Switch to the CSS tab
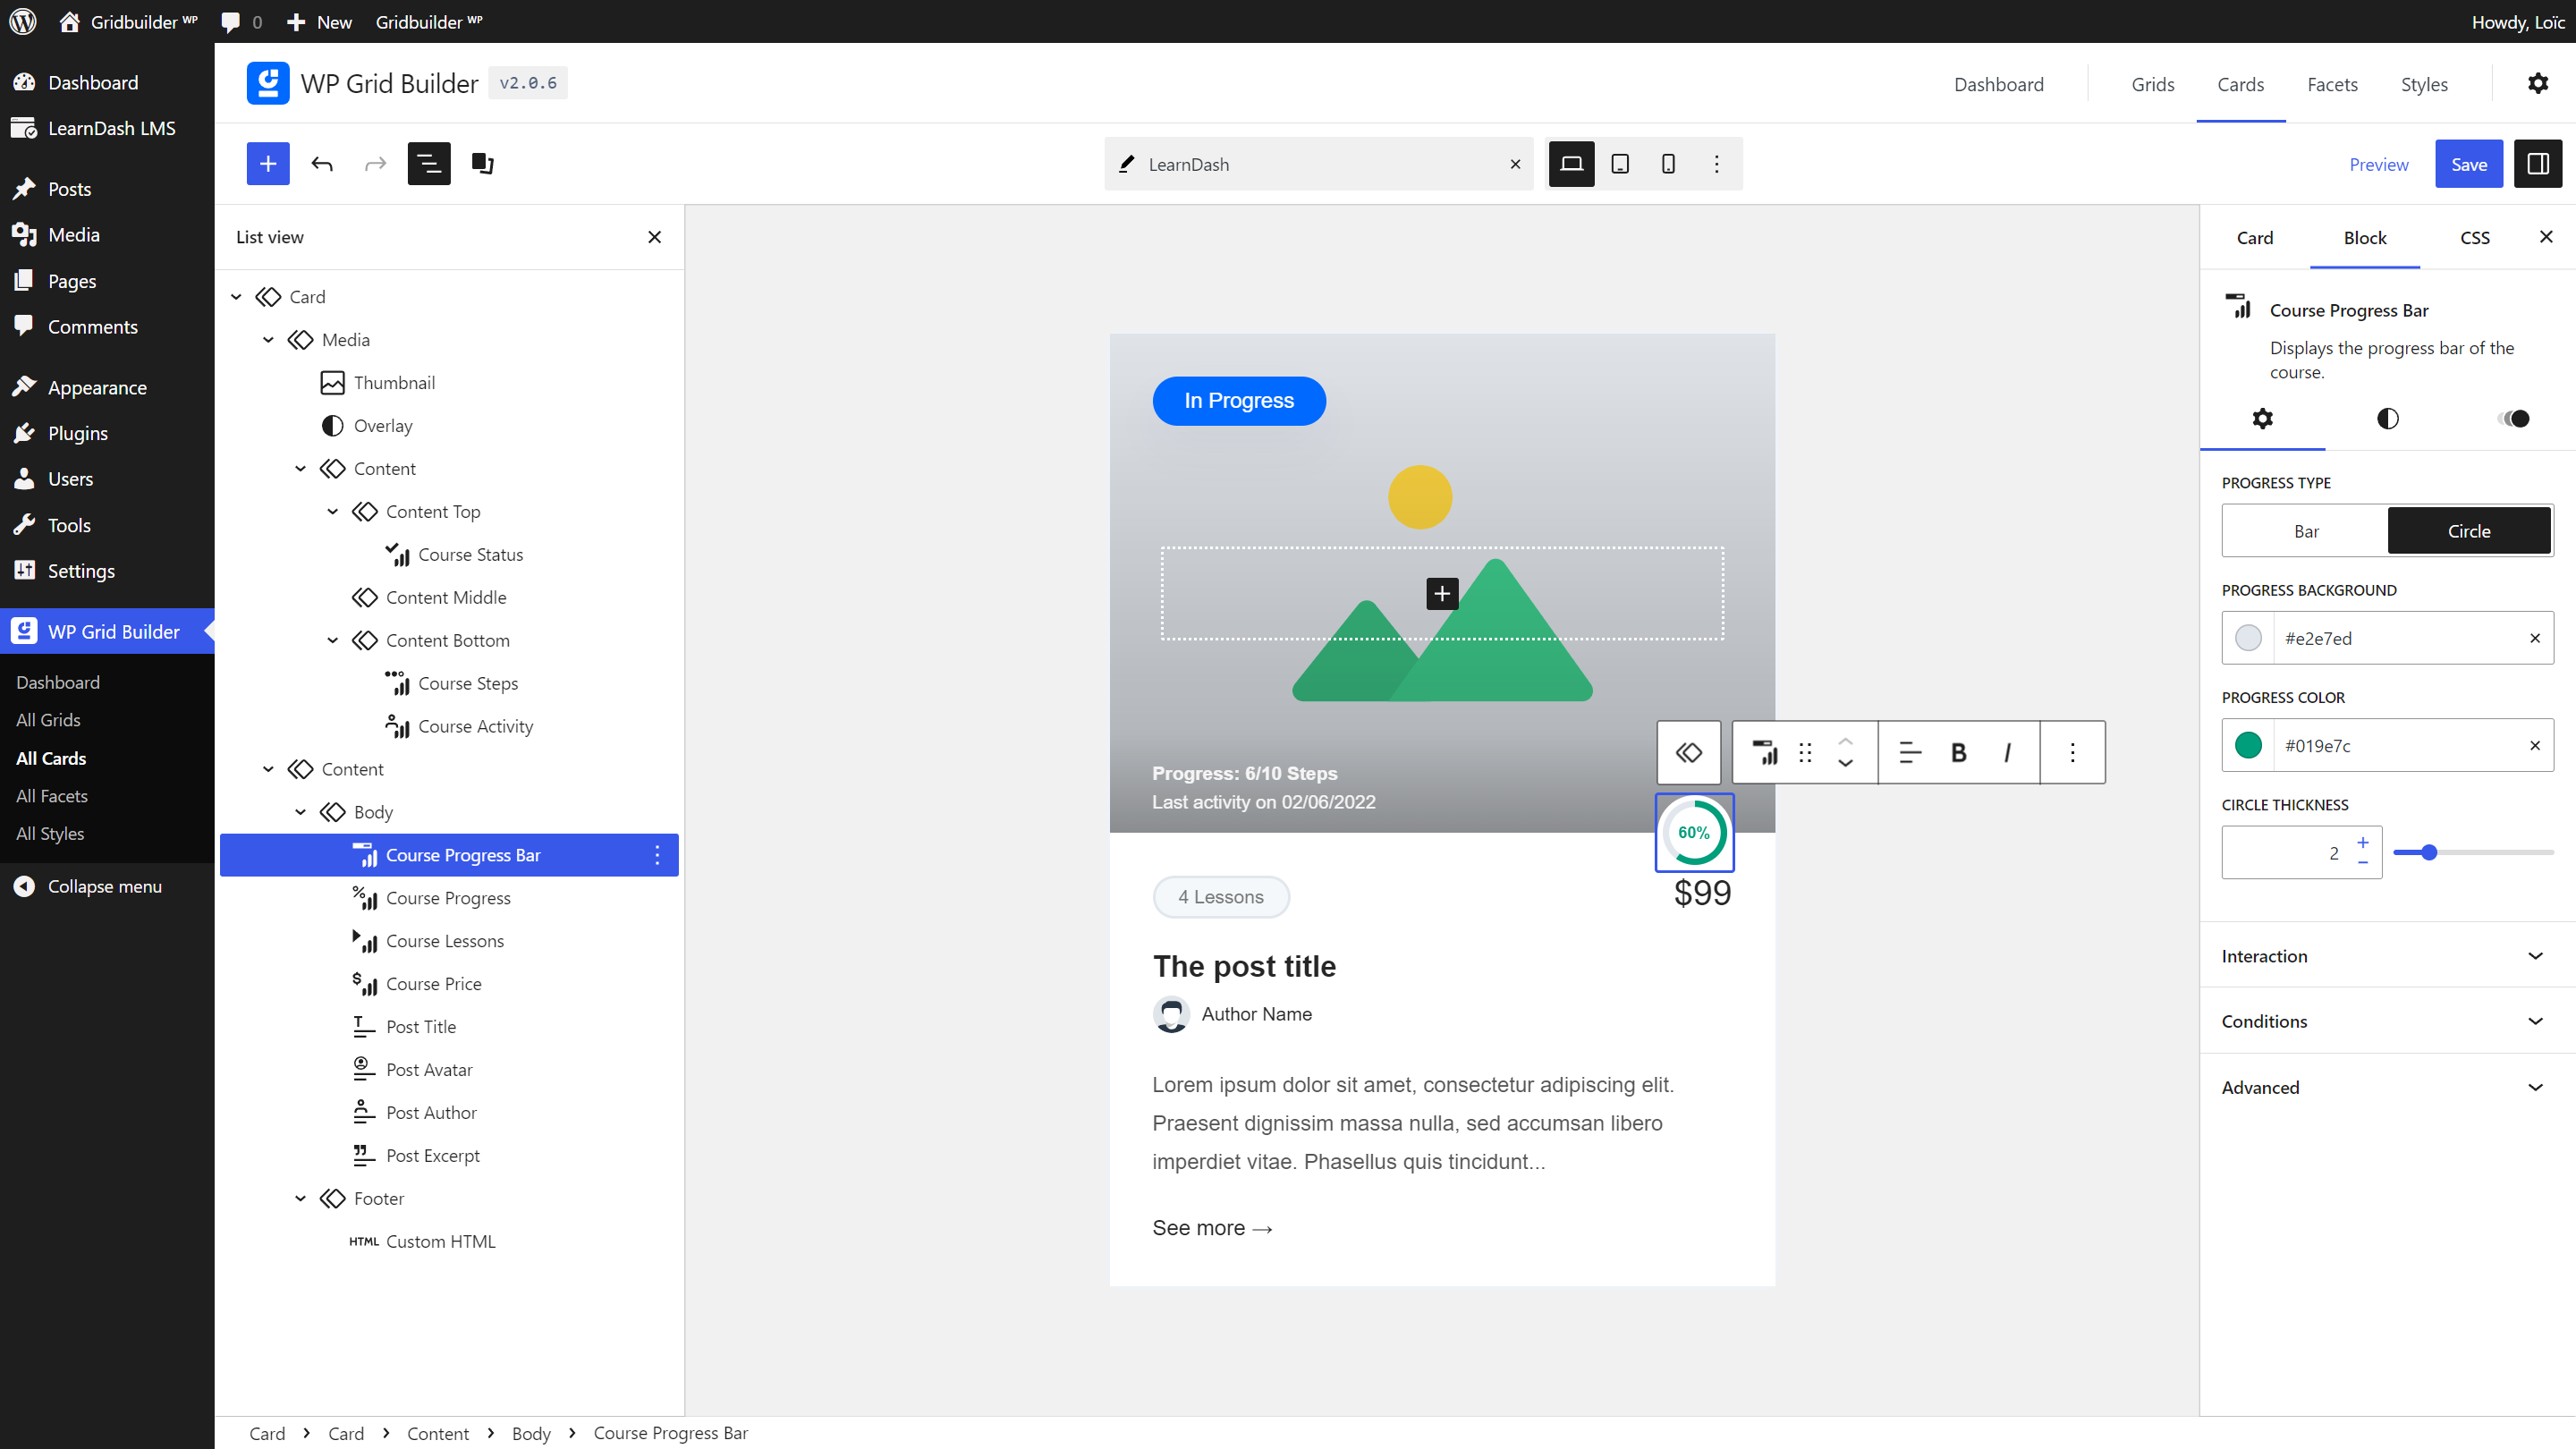The width and height of the screenshot is (2576, 1449). [x=2475, y=238]
